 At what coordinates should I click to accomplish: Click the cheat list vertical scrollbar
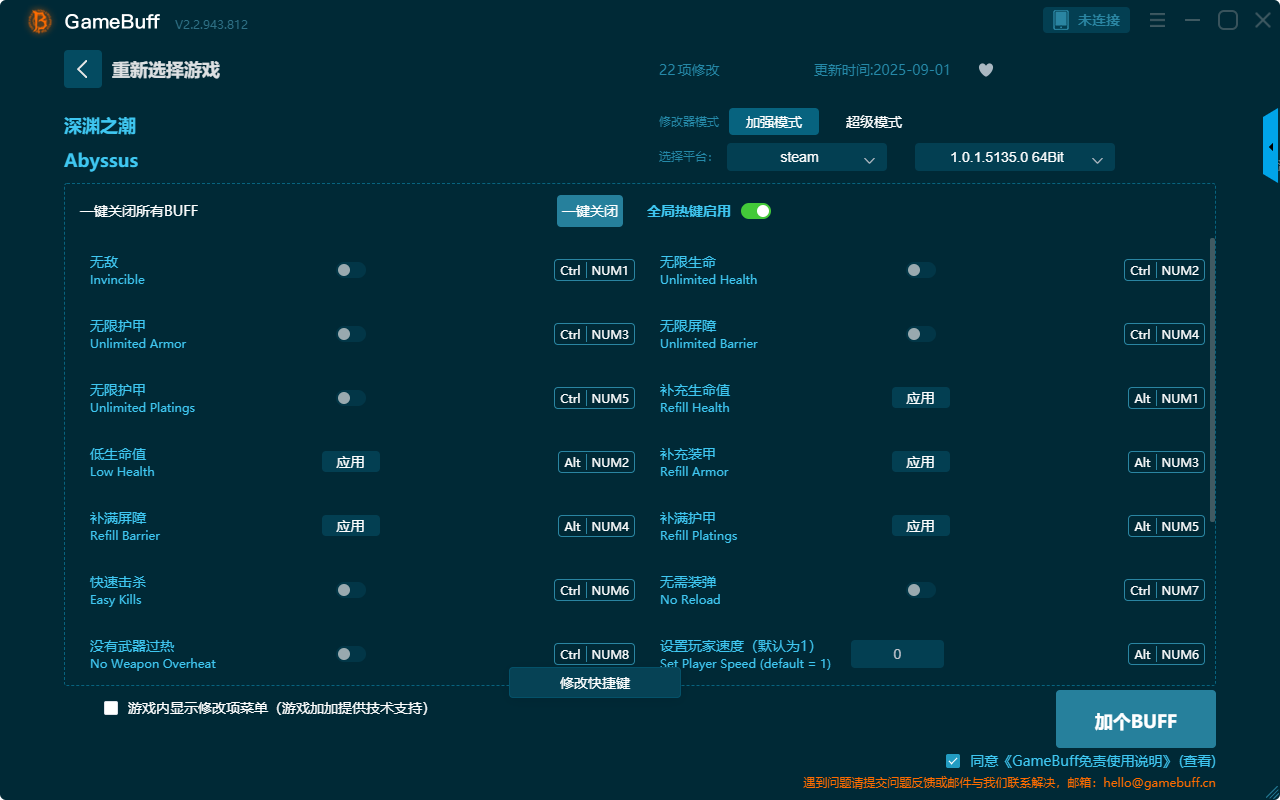(1213, 380)
